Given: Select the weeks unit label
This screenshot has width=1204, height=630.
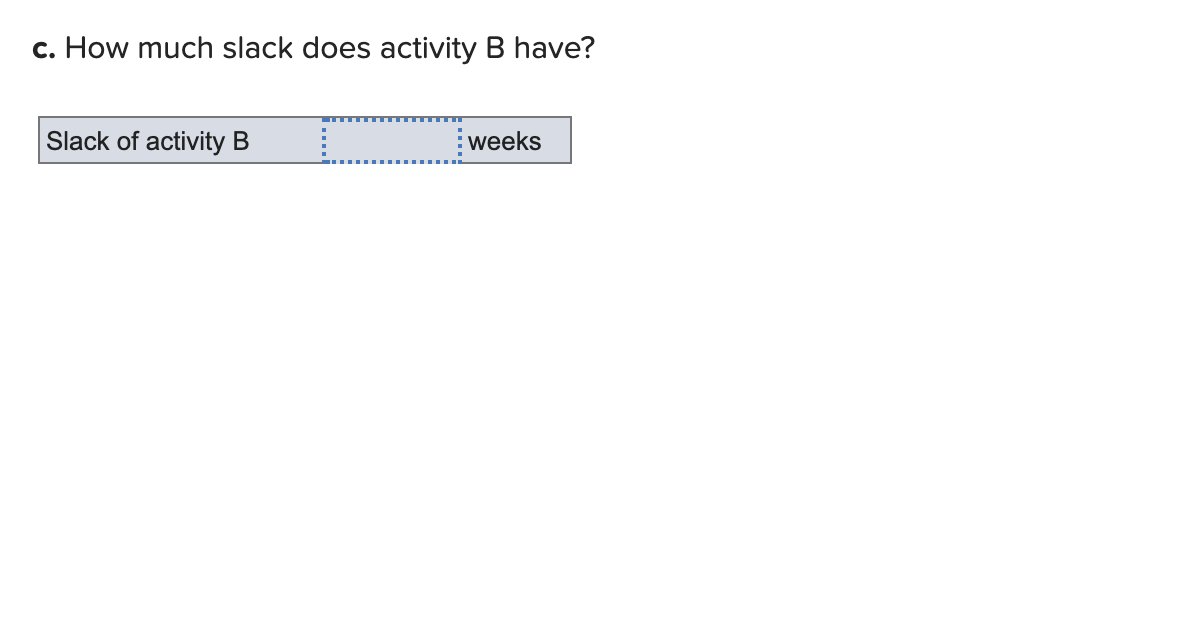Looking at the screenshot, I should point(504,142).
